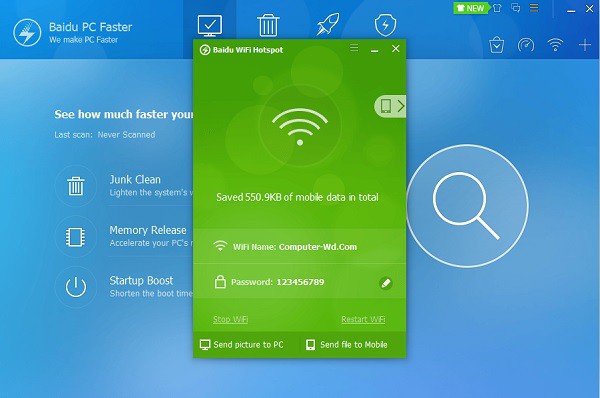Click the padlock icon beside Password

(220, 282)
